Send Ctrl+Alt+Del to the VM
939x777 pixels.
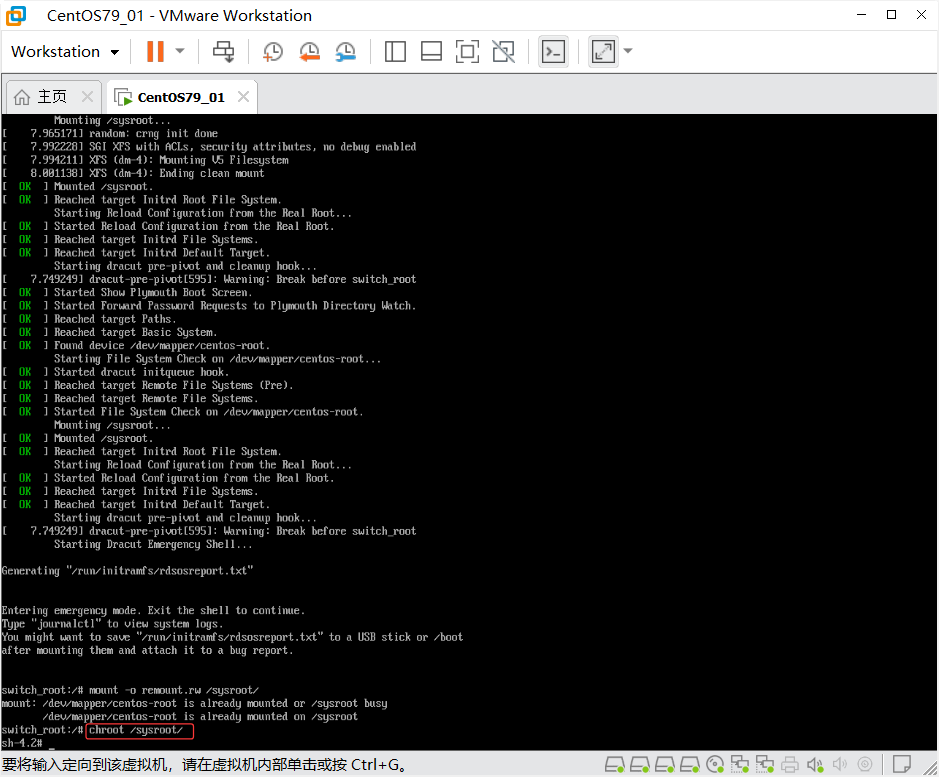pyautogui.click(x=224, y=52)
